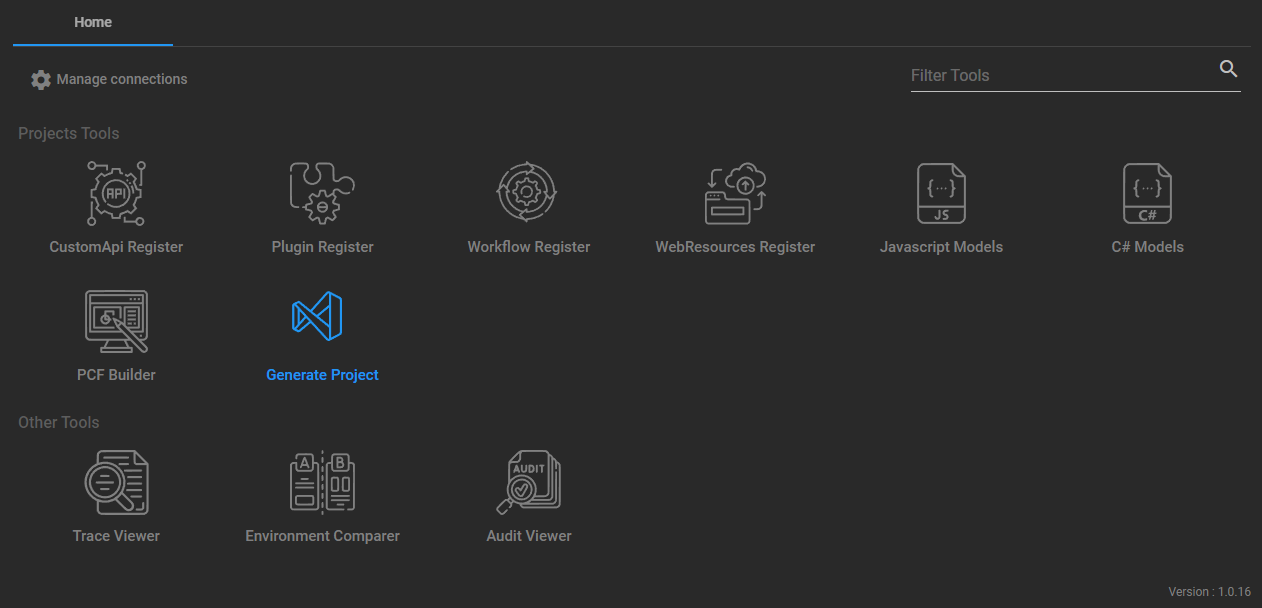This screenshot has width=1262, height=608.
Task: Click the search magnifier icon
Action: click(1229, 69)
